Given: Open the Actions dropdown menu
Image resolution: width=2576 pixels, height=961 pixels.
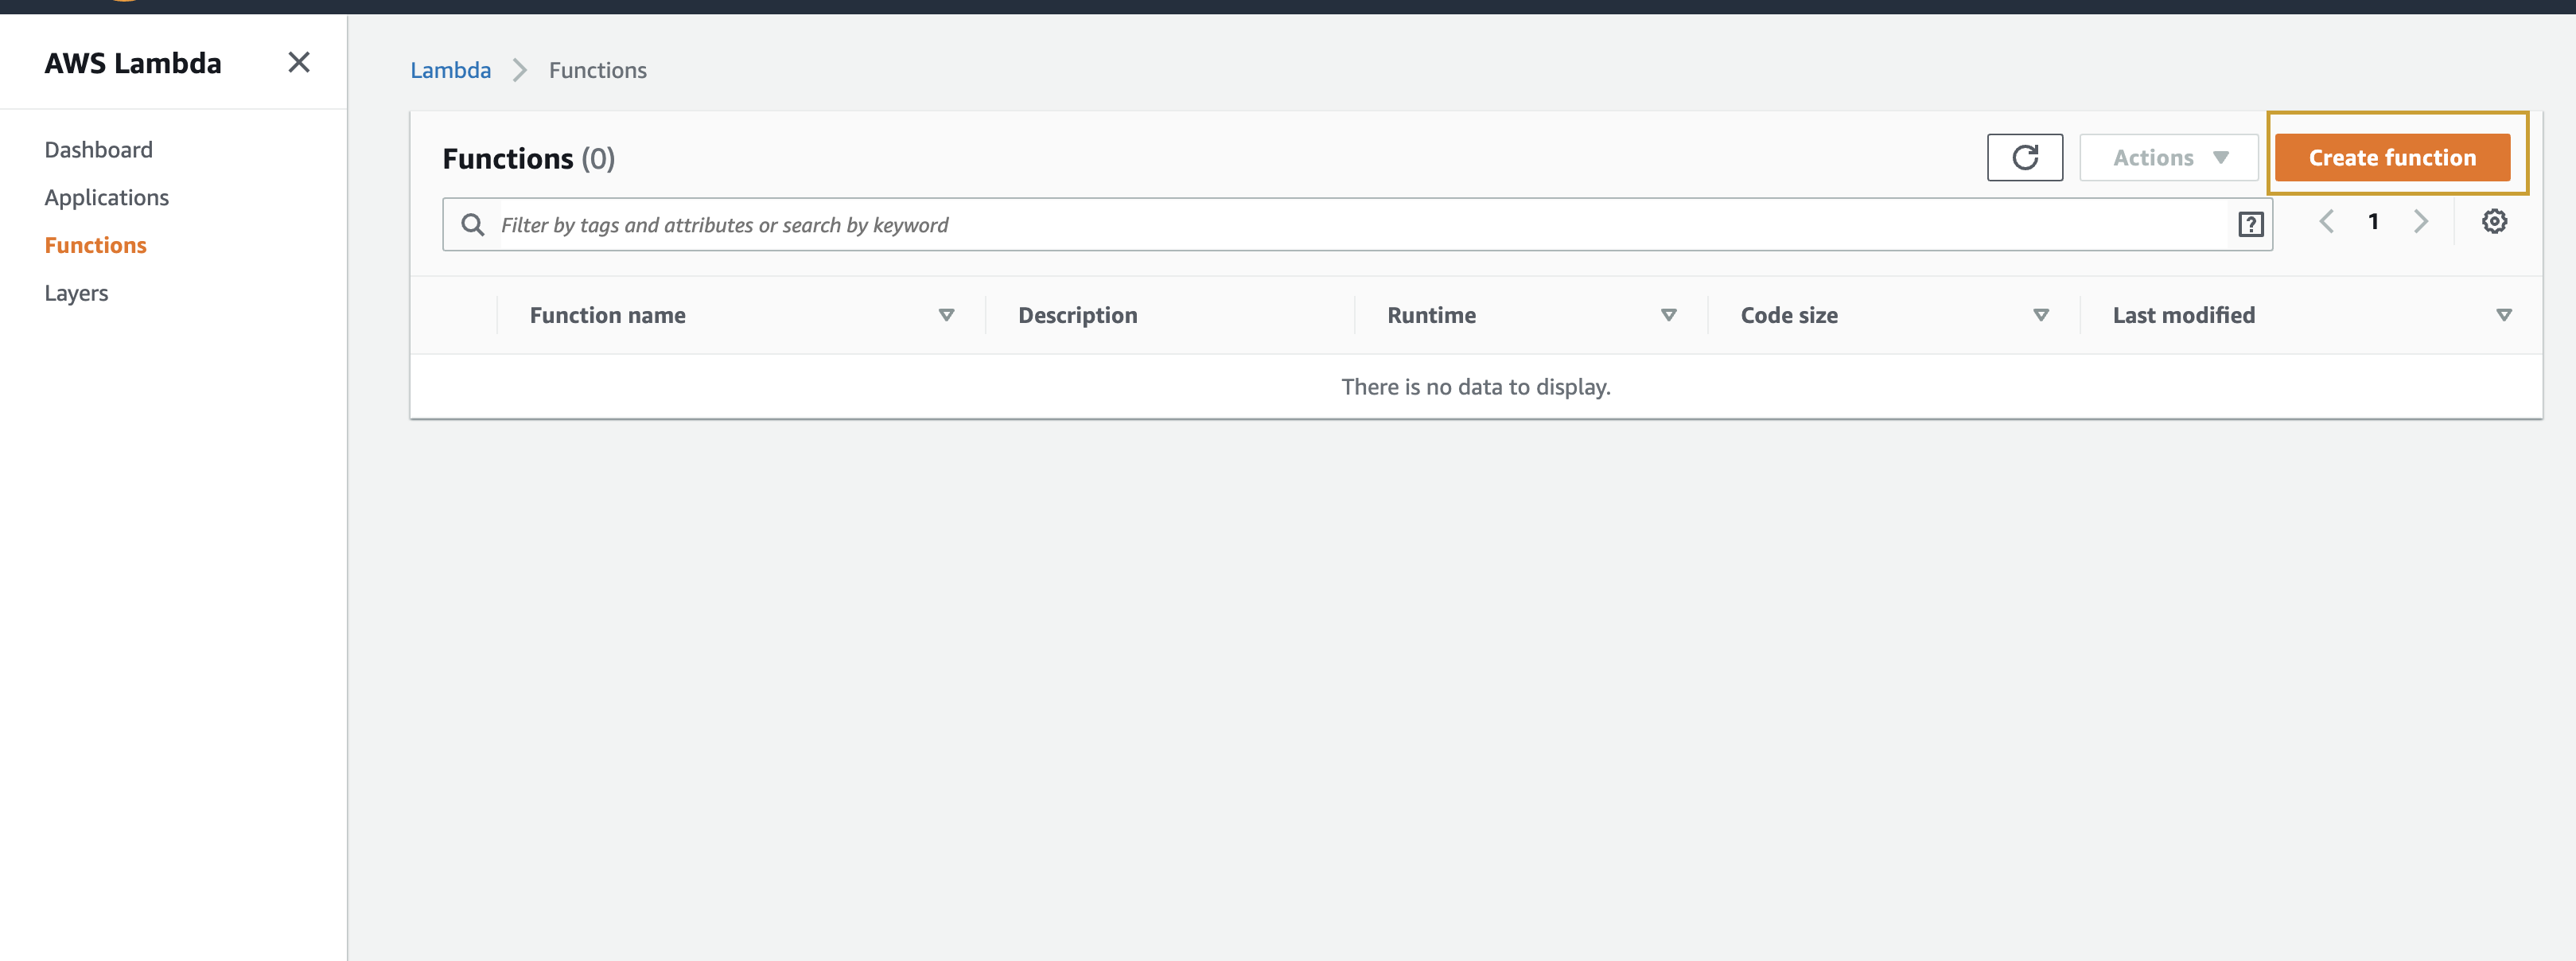Looking at the screenshot, I should coord(2168,157).
